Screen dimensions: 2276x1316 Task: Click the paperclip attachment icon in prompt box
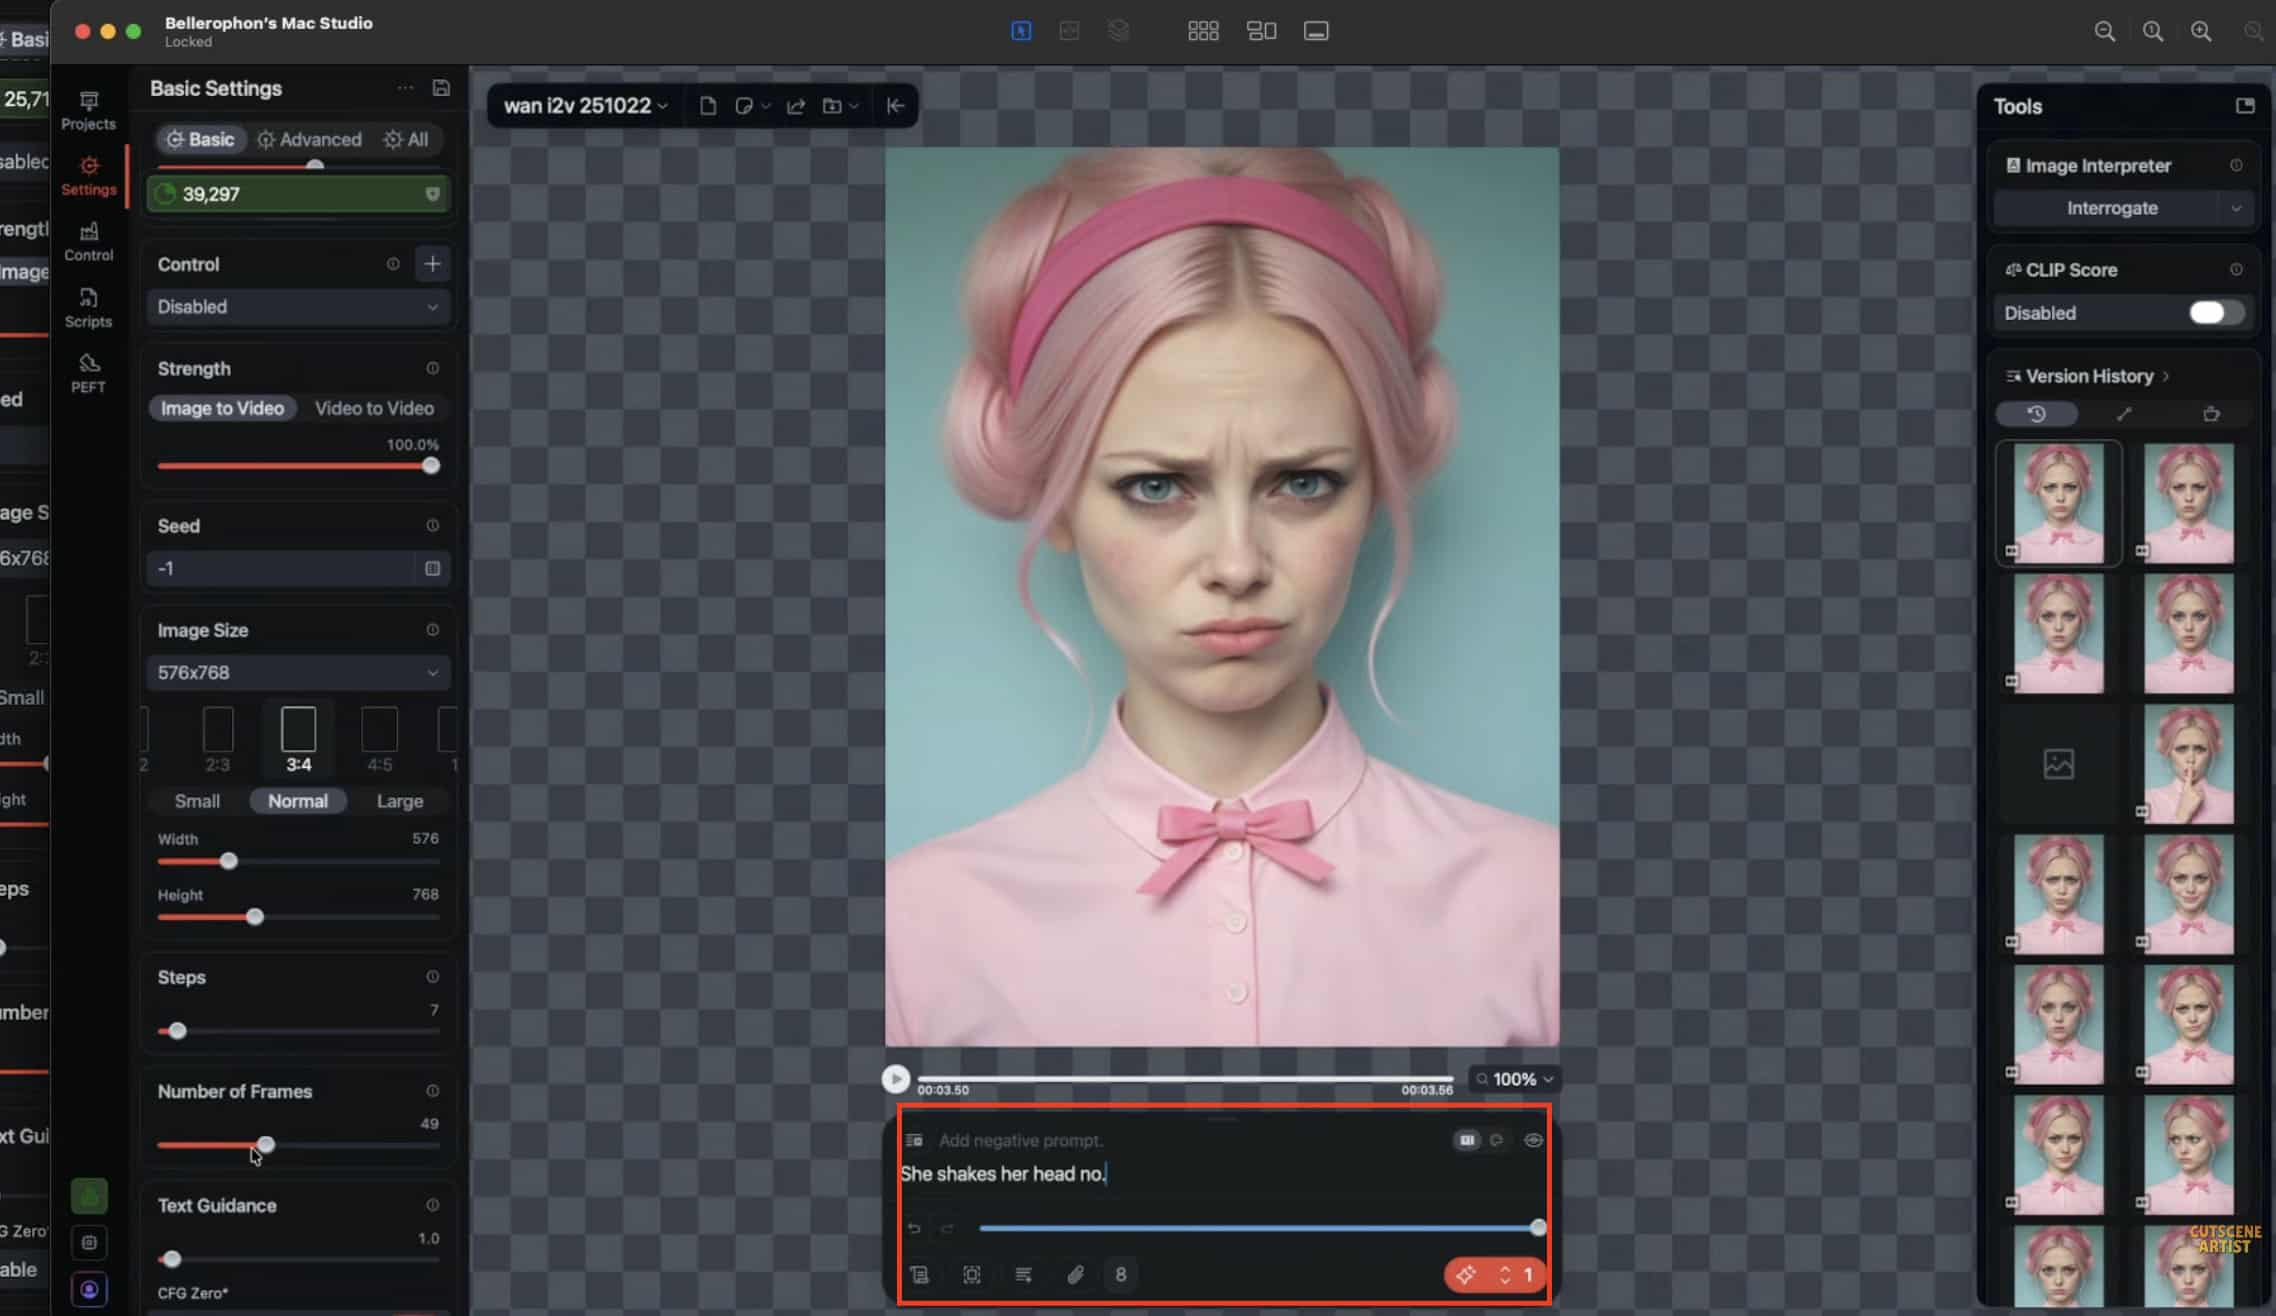pos(1075,1274)
